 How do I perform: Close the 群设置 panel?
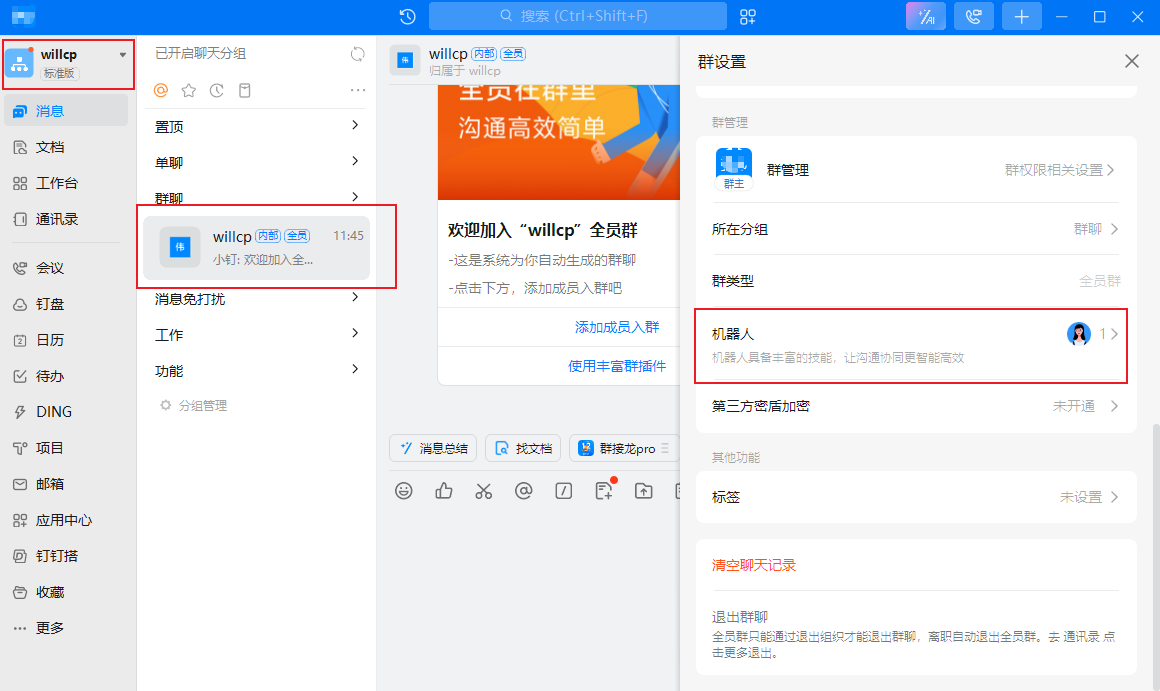coord(1132,61)
